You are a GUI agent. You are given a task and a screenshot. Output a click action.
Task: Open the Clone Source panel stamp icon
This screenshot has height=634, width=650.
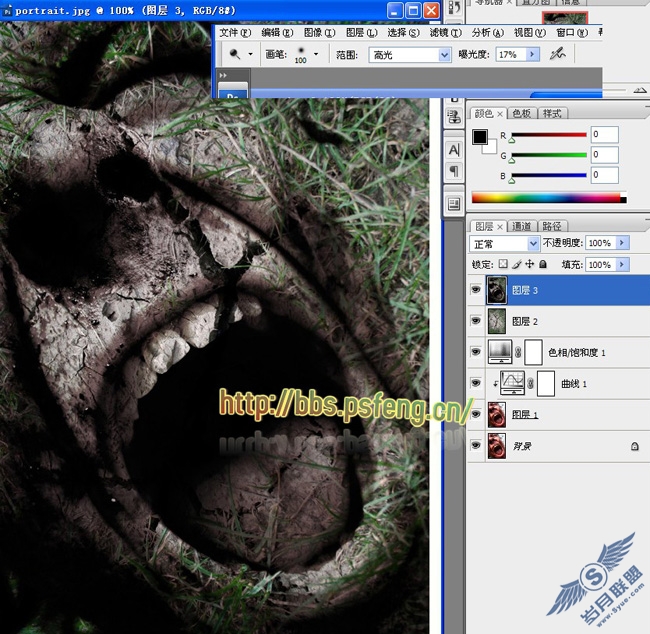pyautogui.click(x=454, y=117)
